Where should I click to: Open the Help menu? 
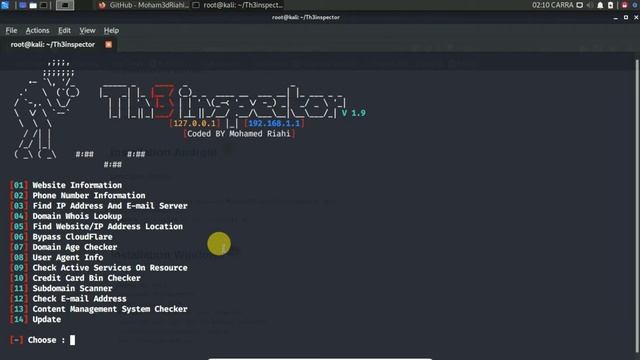(111, 30)
